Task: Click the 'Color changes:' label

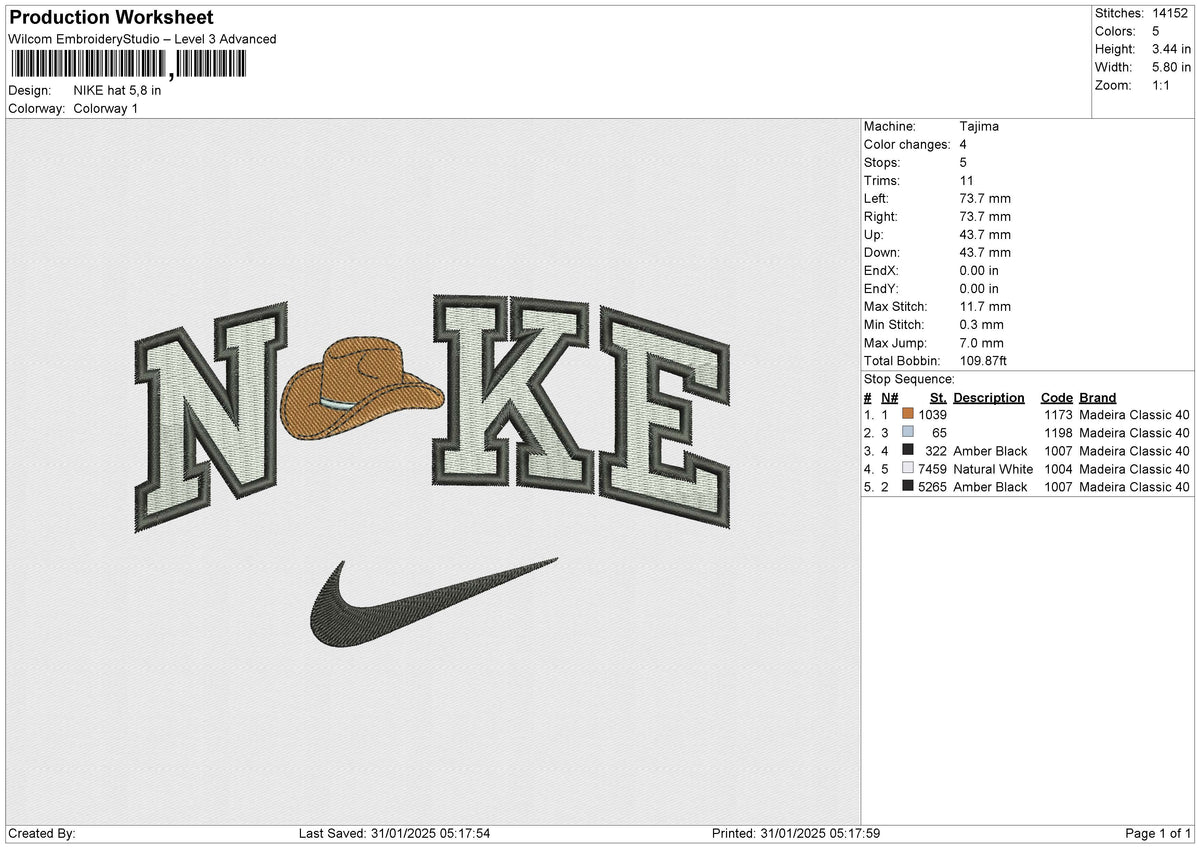Action: tap(907, 144)
